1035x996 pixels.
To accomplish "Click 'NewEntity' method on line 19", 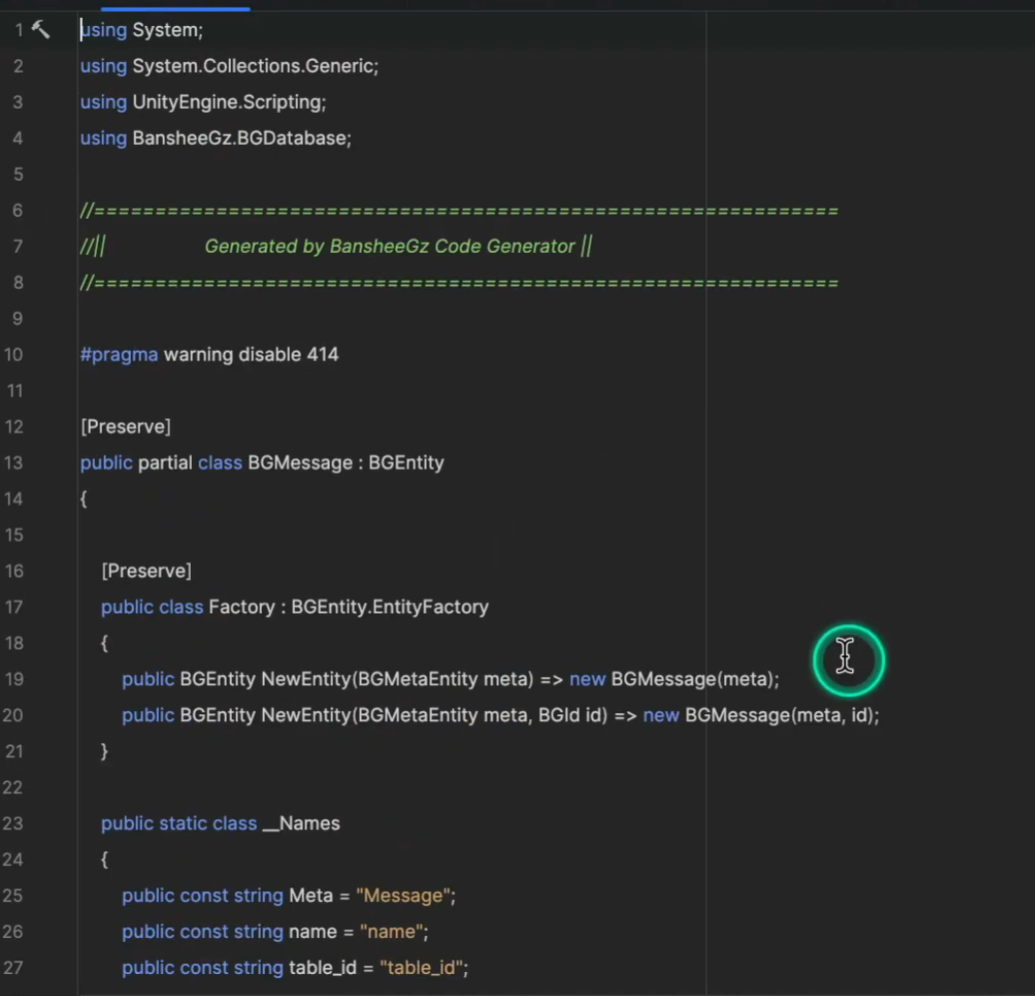I will coord(306,679).
